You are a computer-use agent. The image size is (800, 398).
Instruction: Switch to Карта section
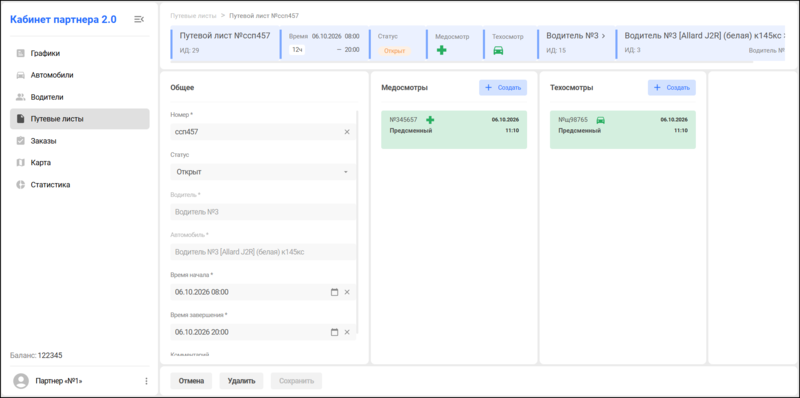point(80,163)
